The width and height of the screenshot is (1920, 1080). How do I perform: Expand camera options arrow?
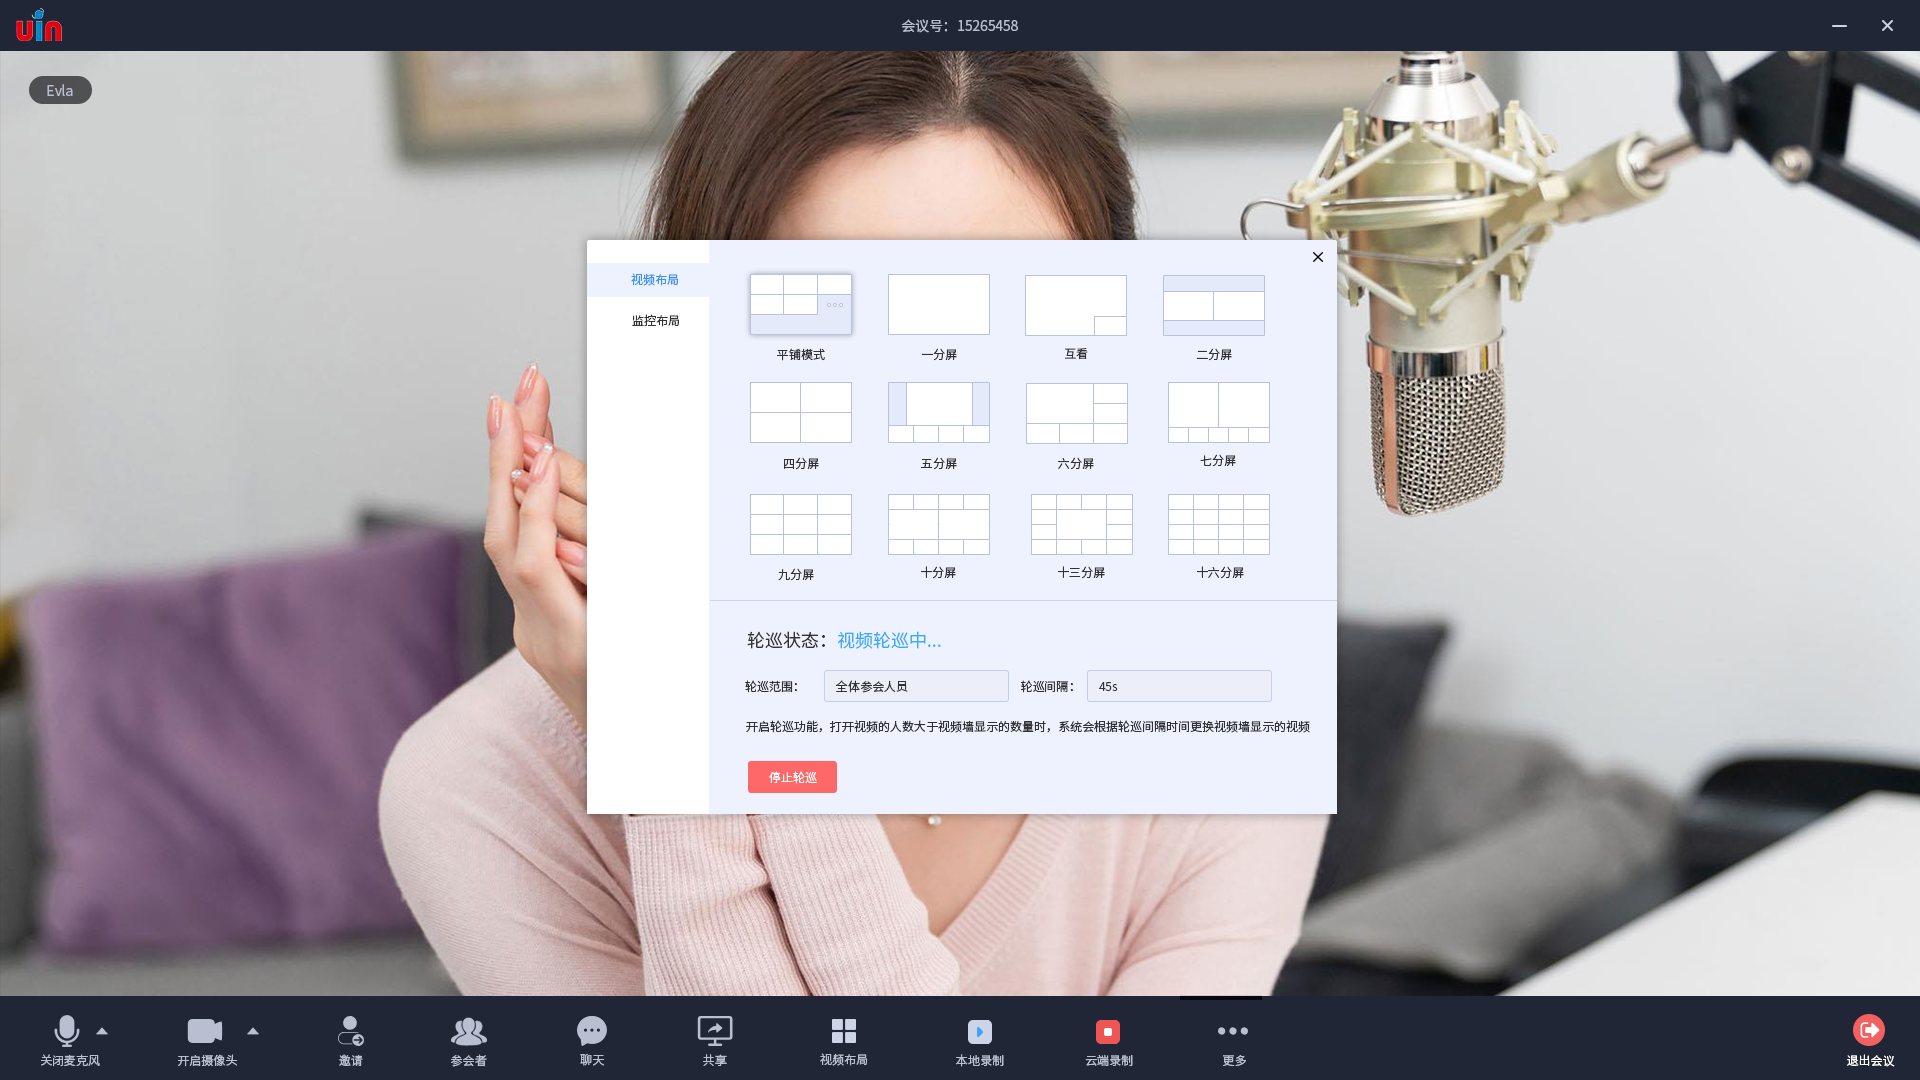click(253, 1031)
